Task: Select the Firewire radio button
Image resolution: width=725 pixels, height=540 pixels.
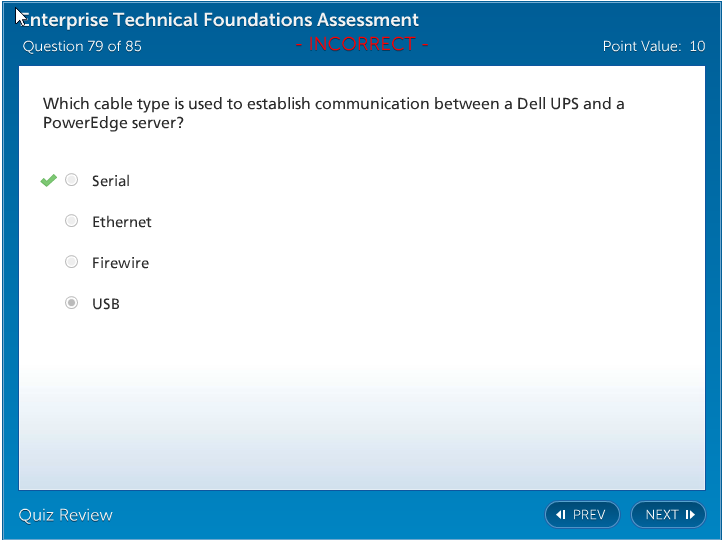Action: click(x=72, y=263)
